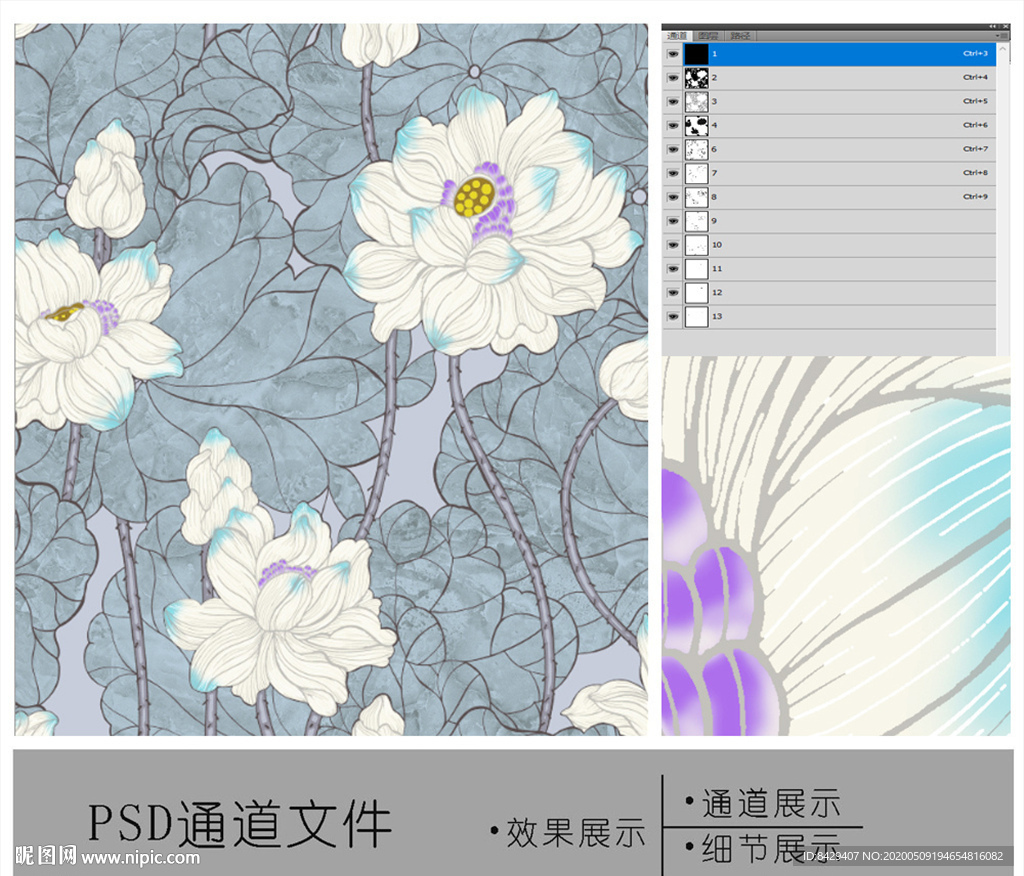Hide channel 4 via the eye icon
Screen dimensions: 1024x876
coord(672,125)
